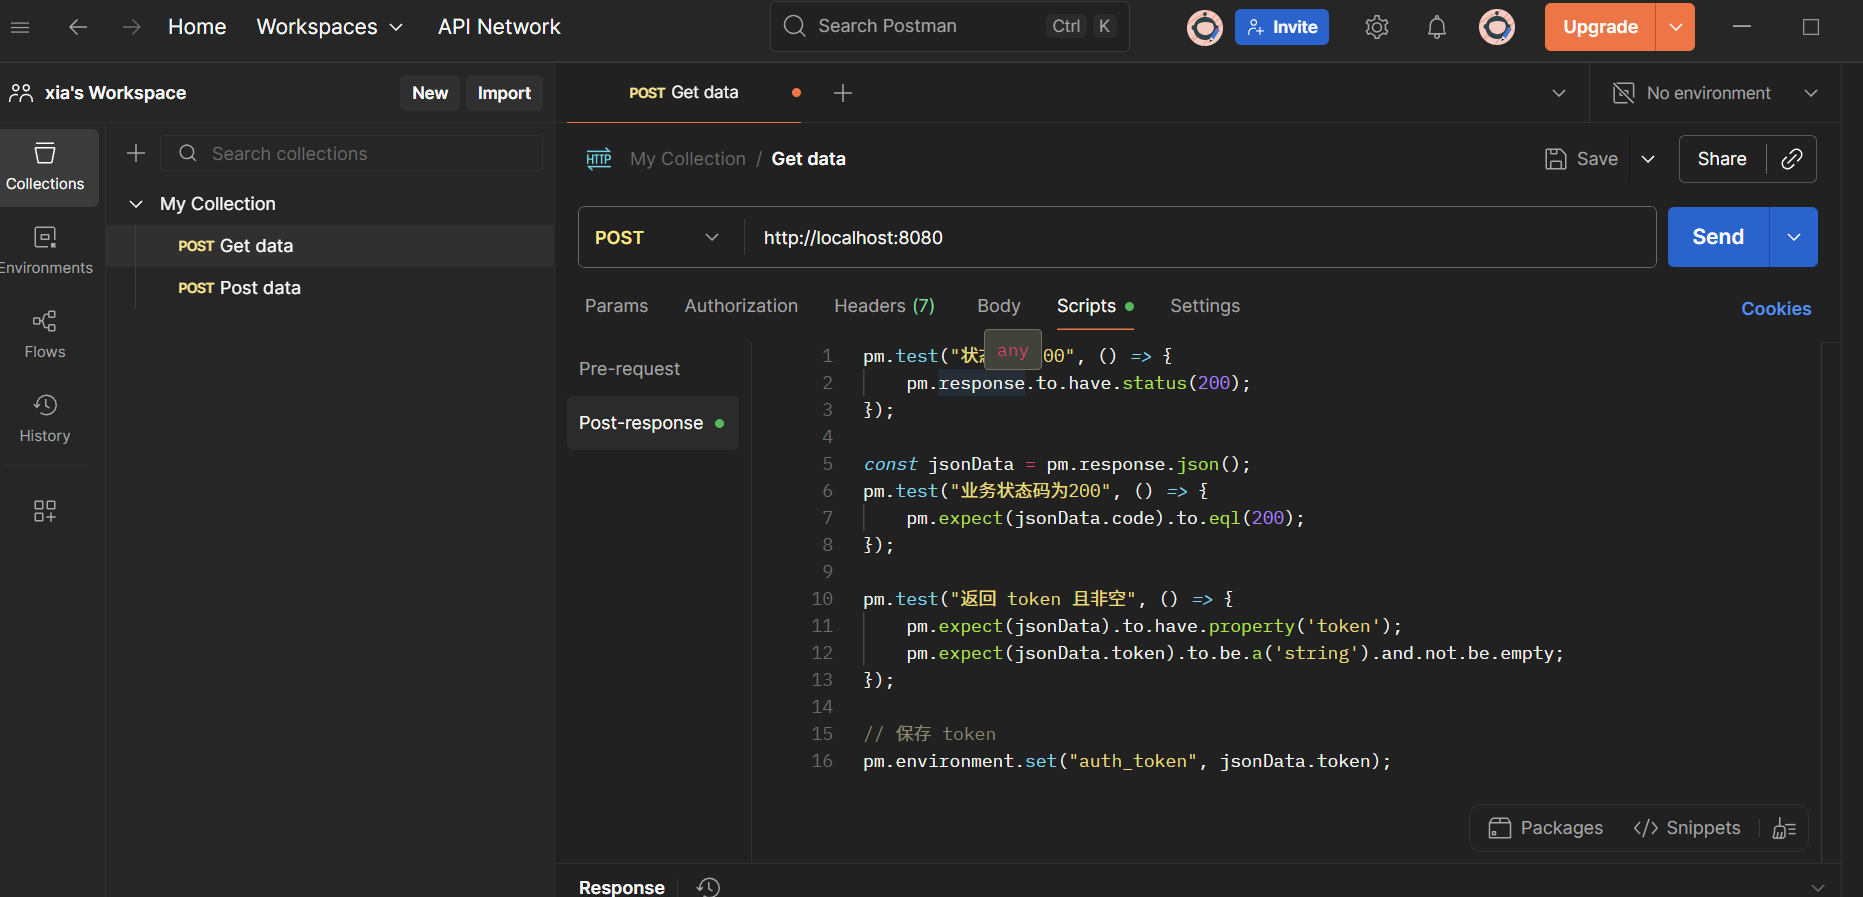
Task: Open the No environment selector
Action: [1715, 93]
